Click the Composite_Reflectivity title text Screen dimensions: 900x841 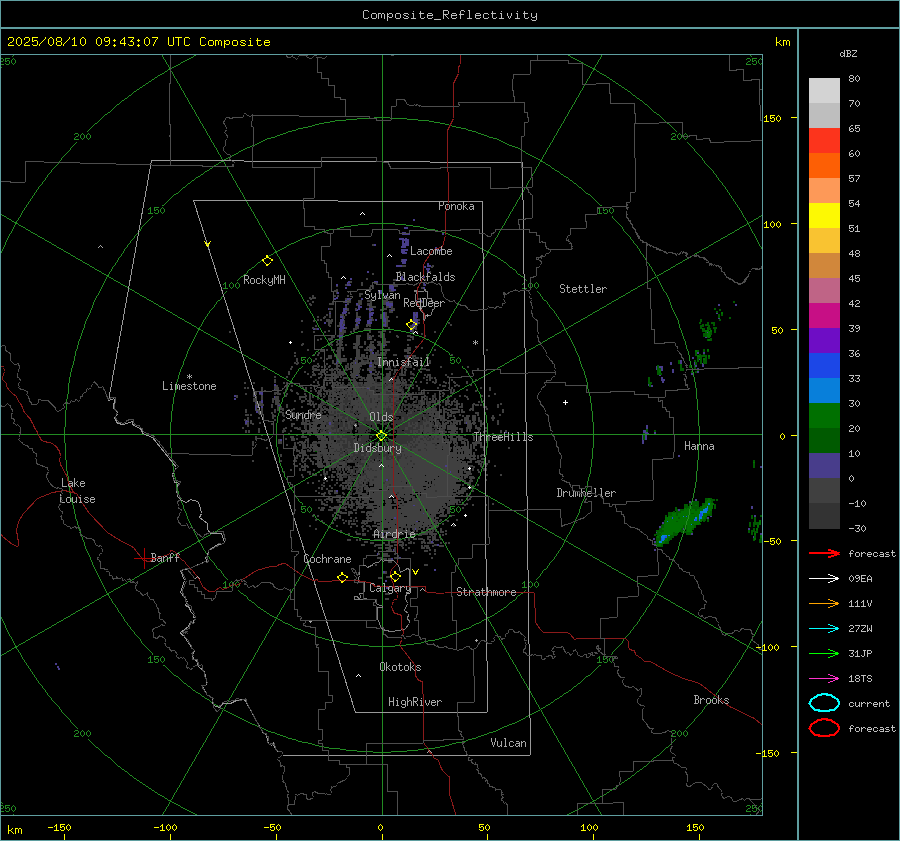click(449, 15)
